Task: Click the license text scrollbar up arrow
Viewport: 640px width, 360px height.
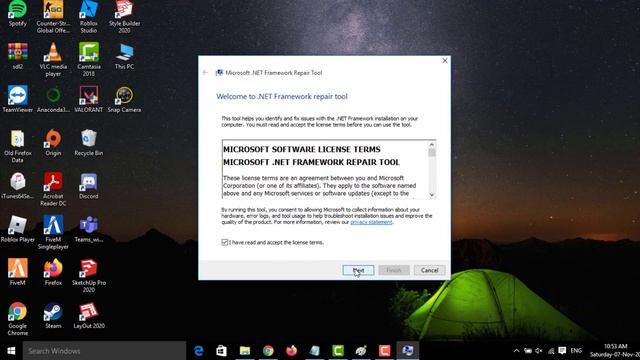Action: (x=432, y=144)
